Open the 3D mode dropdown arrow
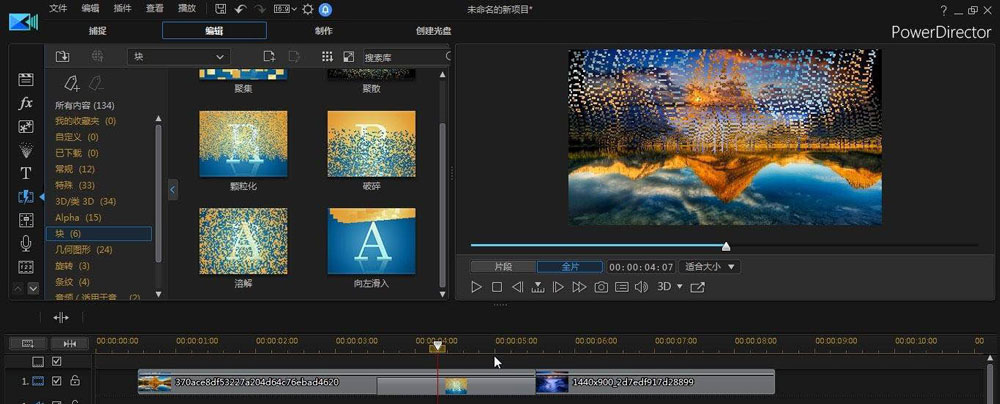 coord(680,287)
